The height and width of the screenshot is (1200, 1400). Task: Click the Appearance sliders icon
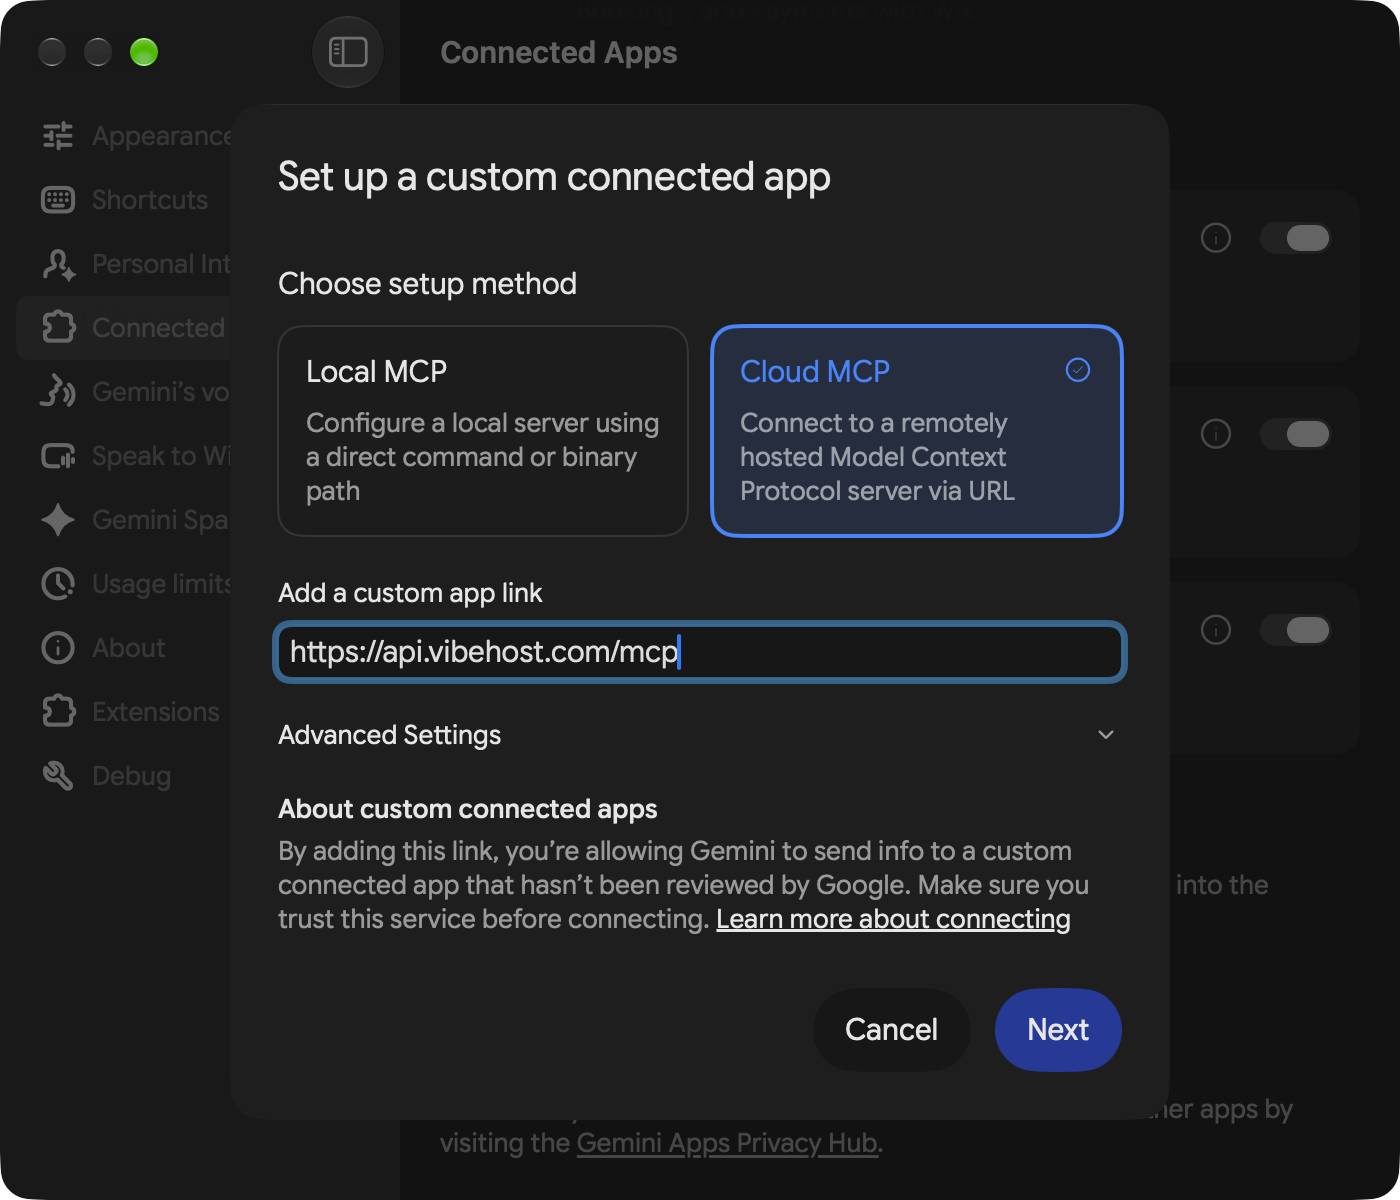[58, 136]
